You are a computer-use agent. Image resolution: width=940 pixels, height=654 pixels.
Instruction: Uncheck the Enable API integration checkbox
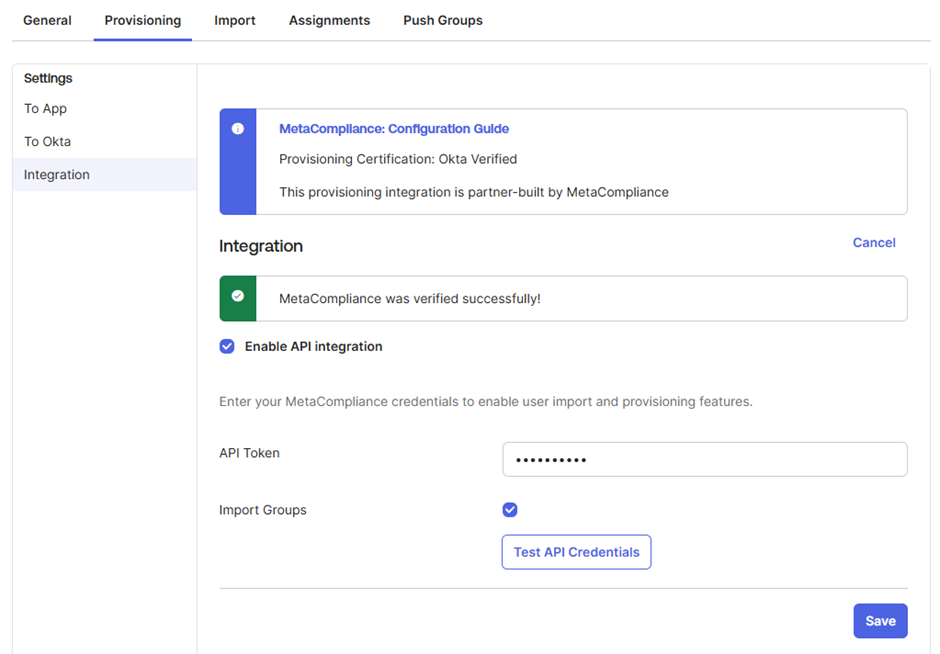click(x=227, y=346)
